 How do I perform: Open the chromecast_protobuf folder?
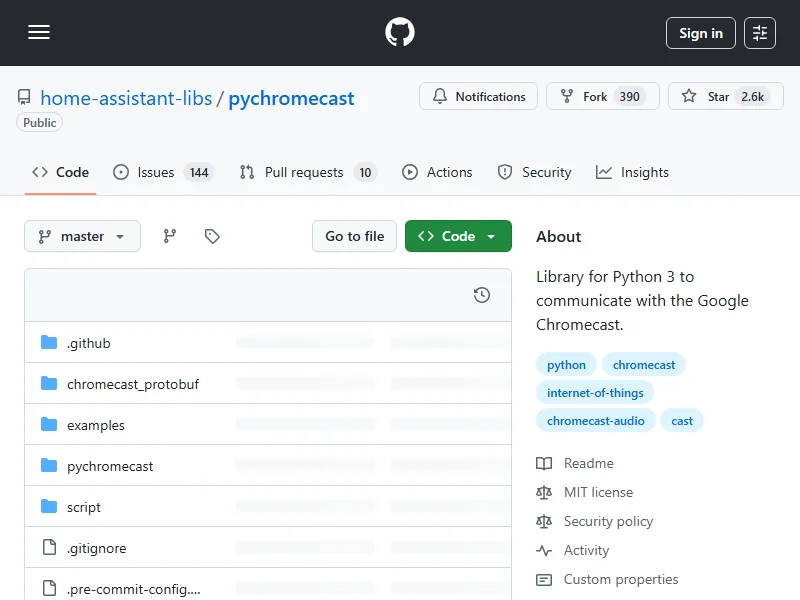[x=132, y=384]
